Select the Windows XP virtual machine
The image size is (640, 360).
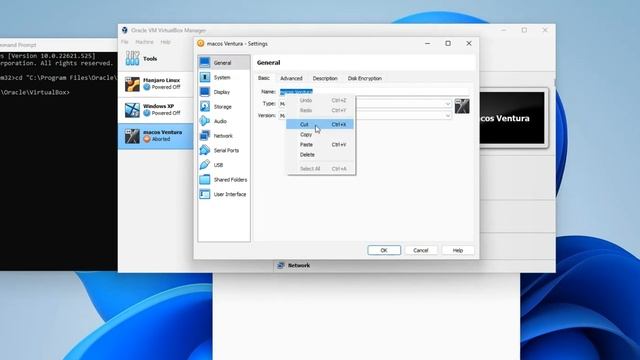(x=156, y=110)
